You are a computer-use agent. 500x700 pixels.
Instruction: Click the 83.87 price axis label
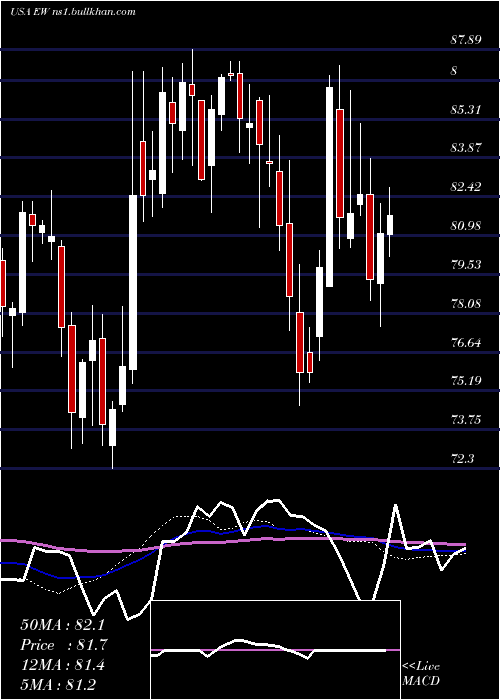pos(466,148)
